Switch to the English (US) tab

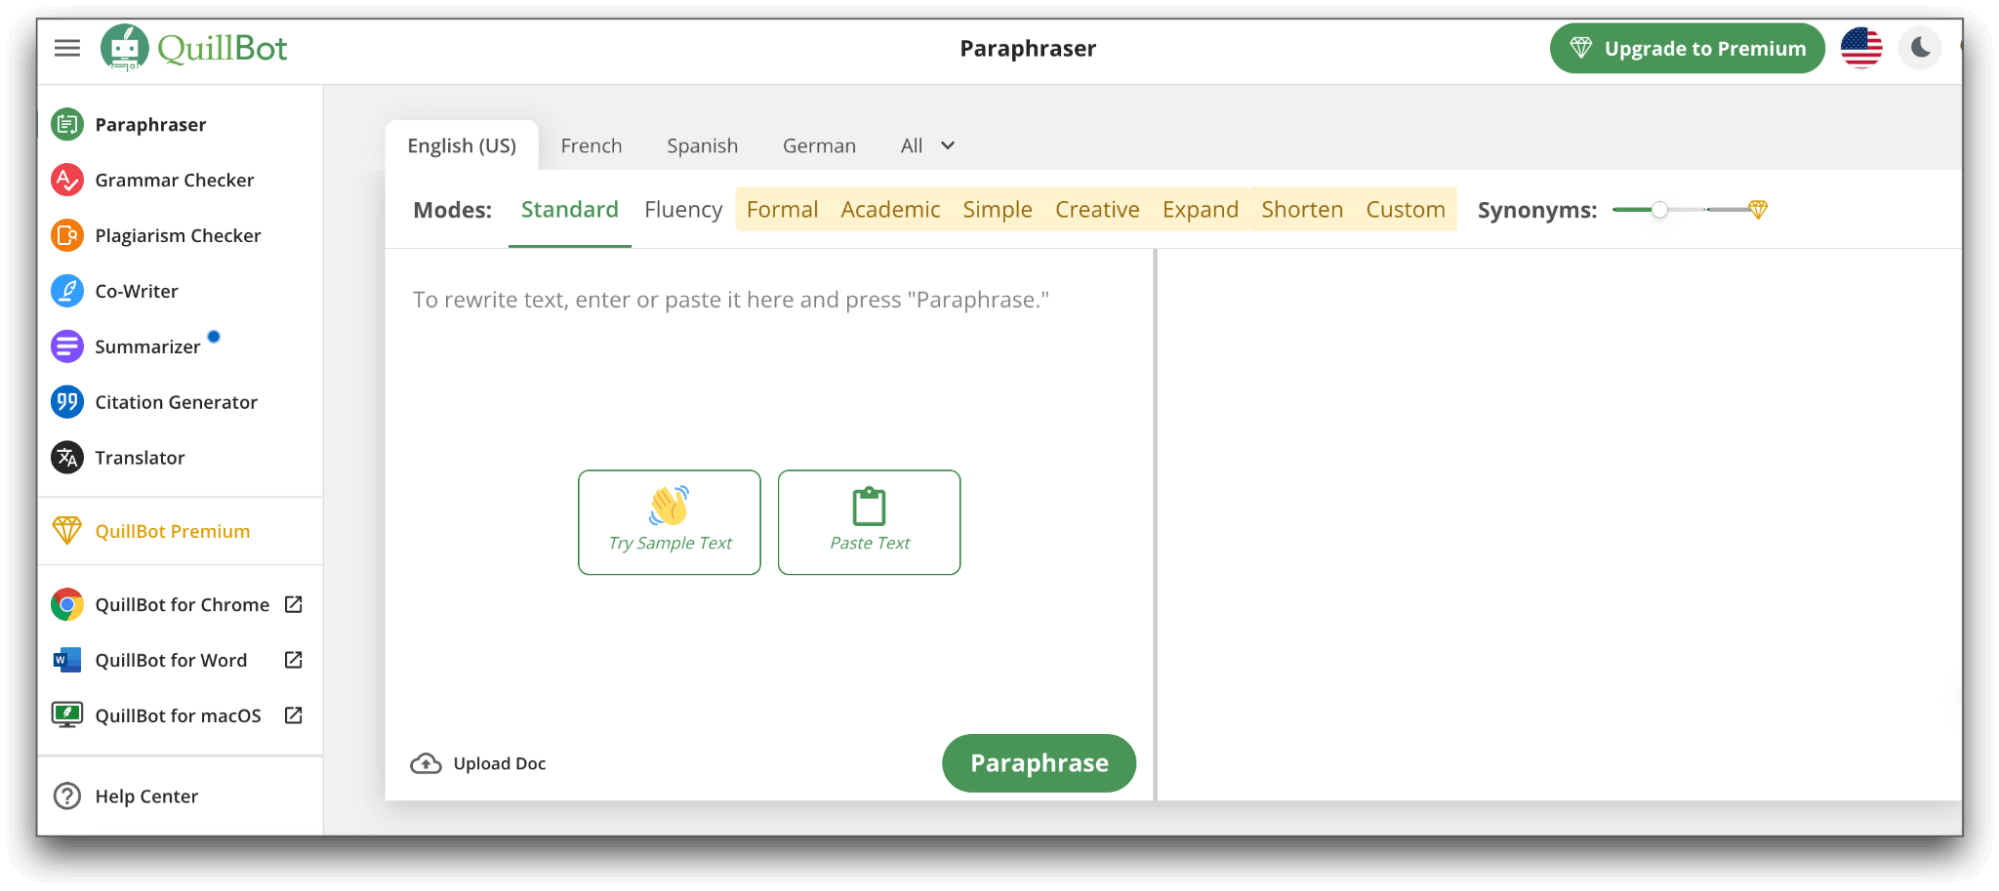coord(462,146)
